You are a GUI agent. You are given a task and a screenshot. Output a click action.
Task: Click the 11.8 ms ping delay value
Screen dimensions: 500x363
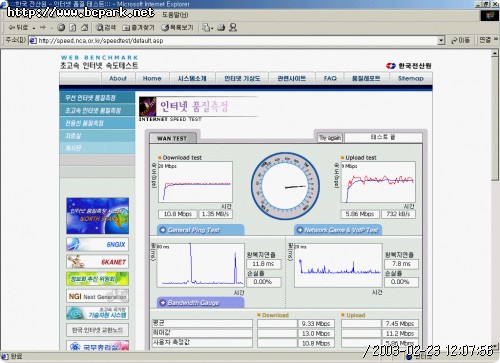pos(263,264)
